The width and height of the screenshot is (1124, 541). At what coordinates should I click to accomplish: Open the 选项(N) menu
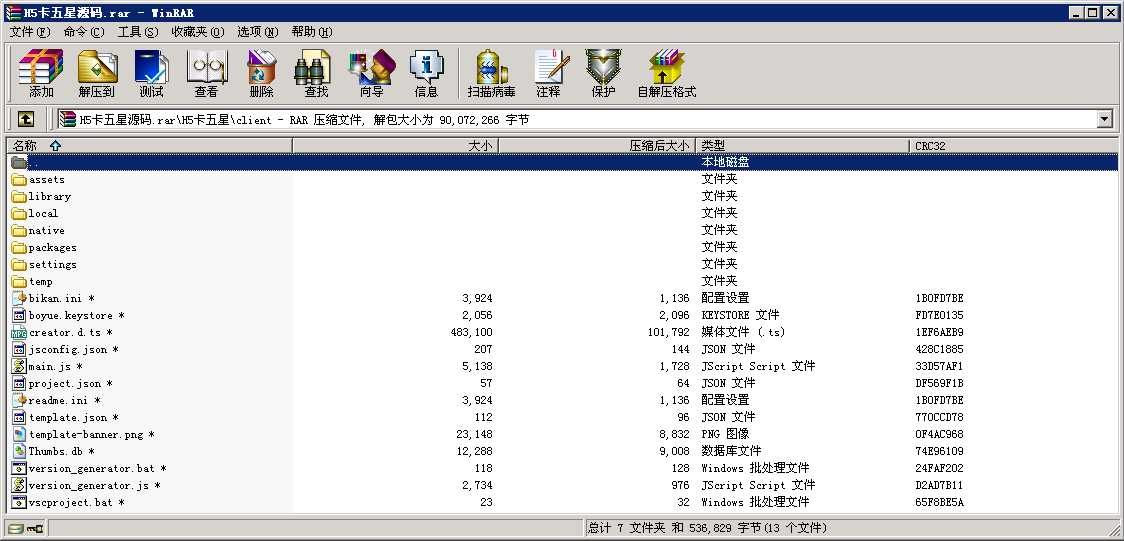tap(257, 32)
